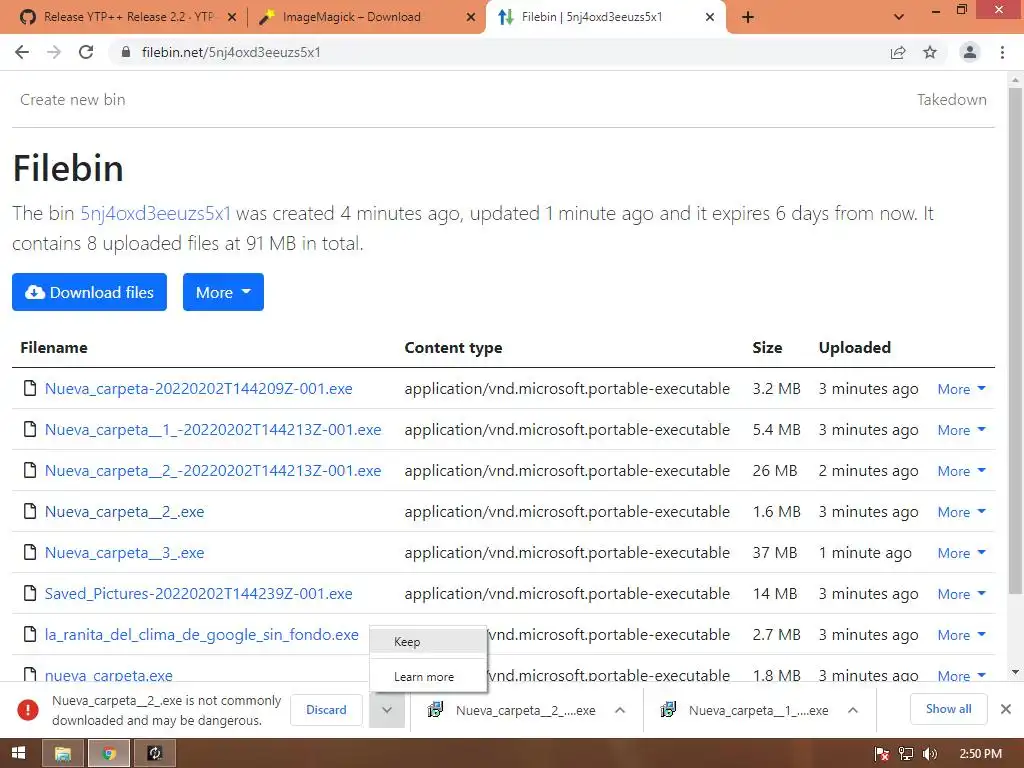Open the tab search chevron
Image resolution: width=1024 pixels, height=768 pixels.
point(899,17)
